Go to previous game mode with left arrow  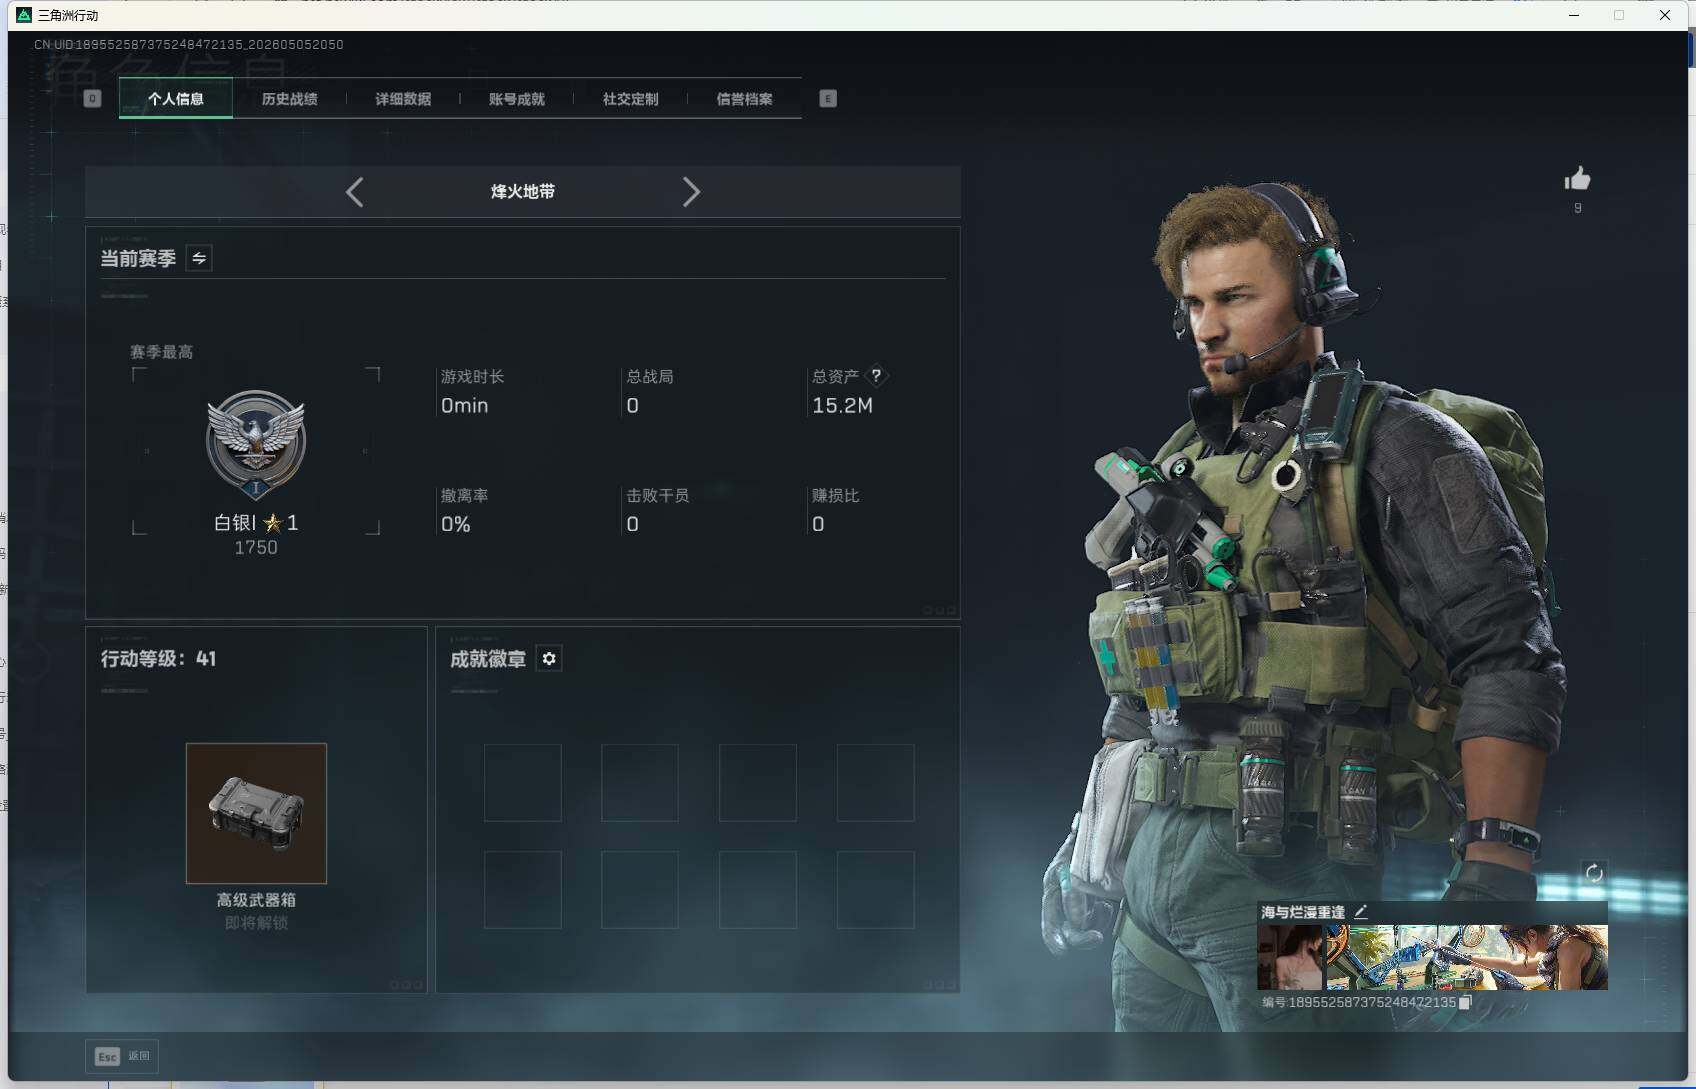pyautogui.click(x=355, y=192)
